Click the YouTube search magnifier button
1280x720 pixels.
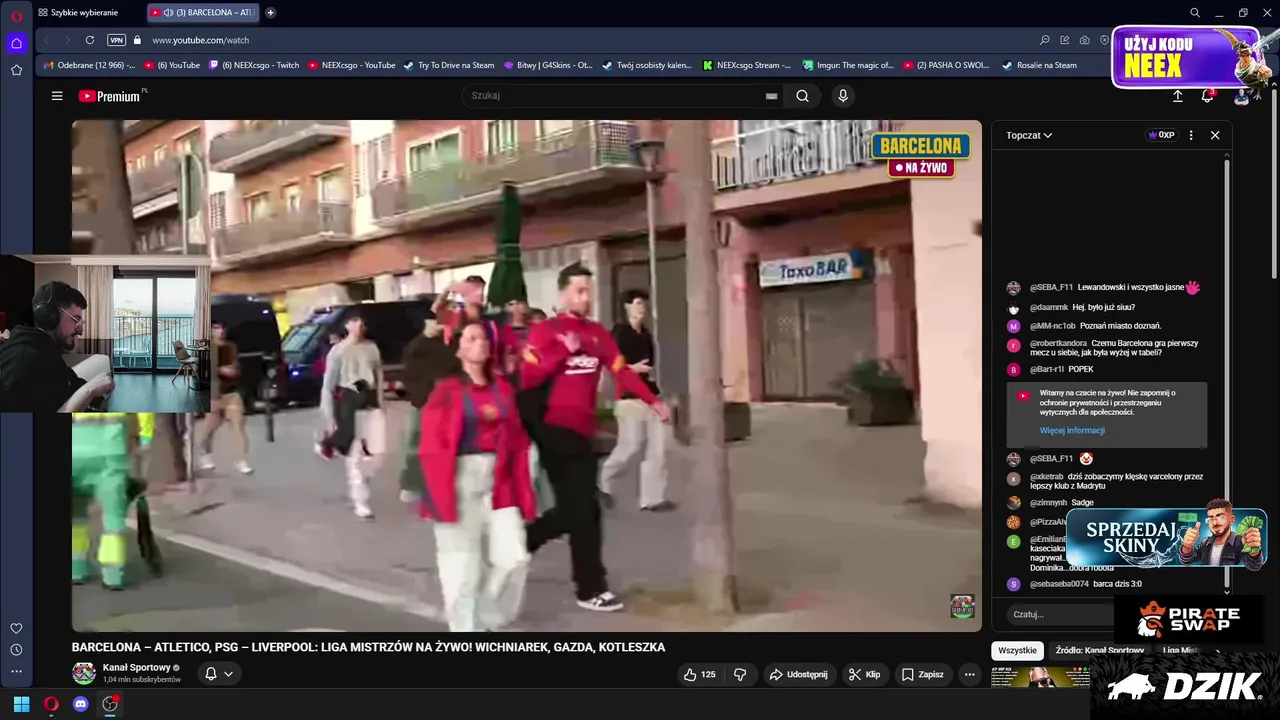coord(802,96)
